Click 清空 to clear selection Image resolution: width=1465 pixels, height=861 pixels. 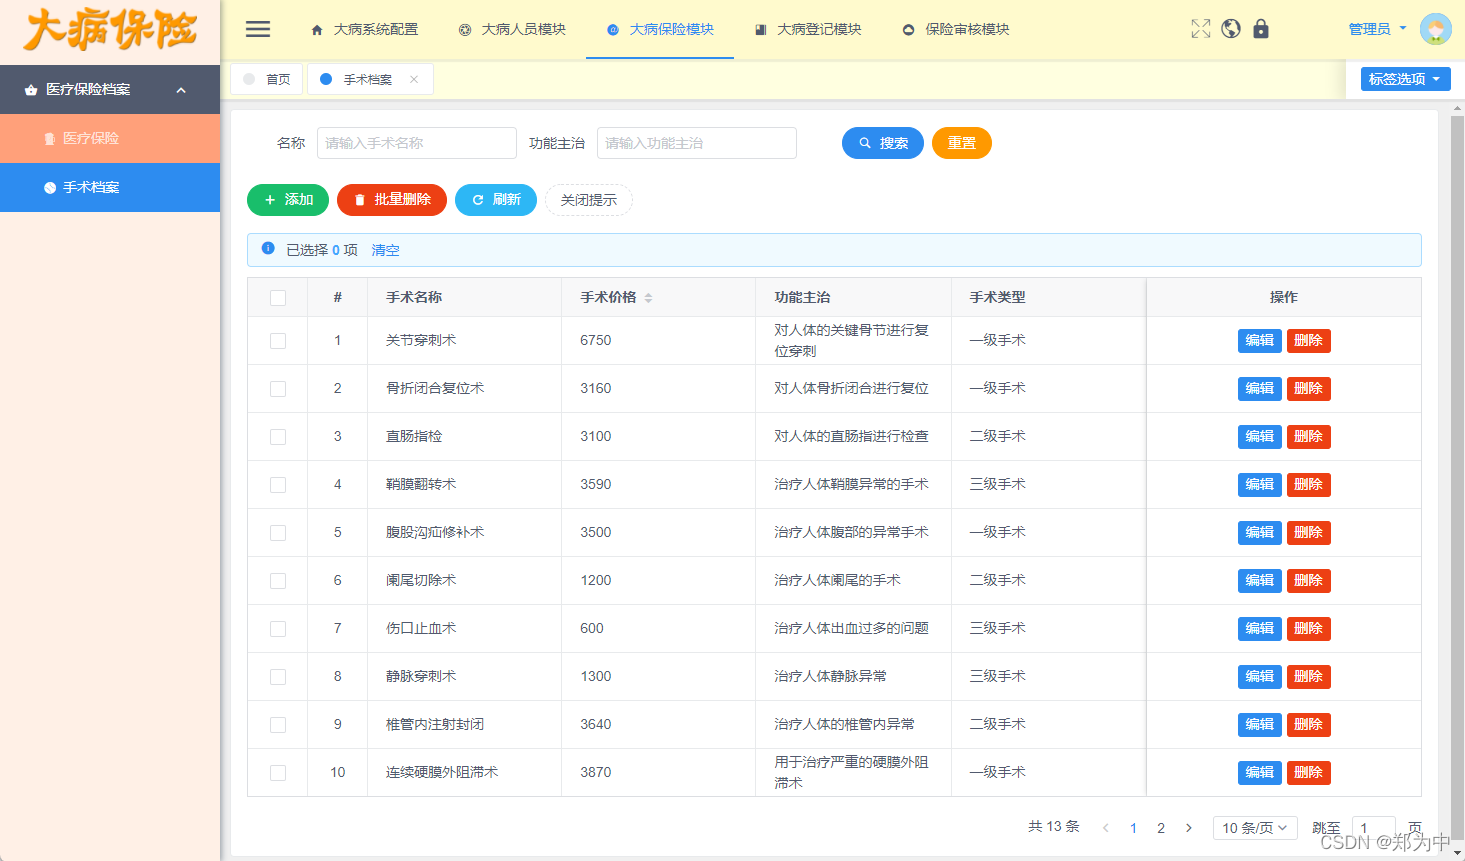pyautogui.click(x=385, y=250)
